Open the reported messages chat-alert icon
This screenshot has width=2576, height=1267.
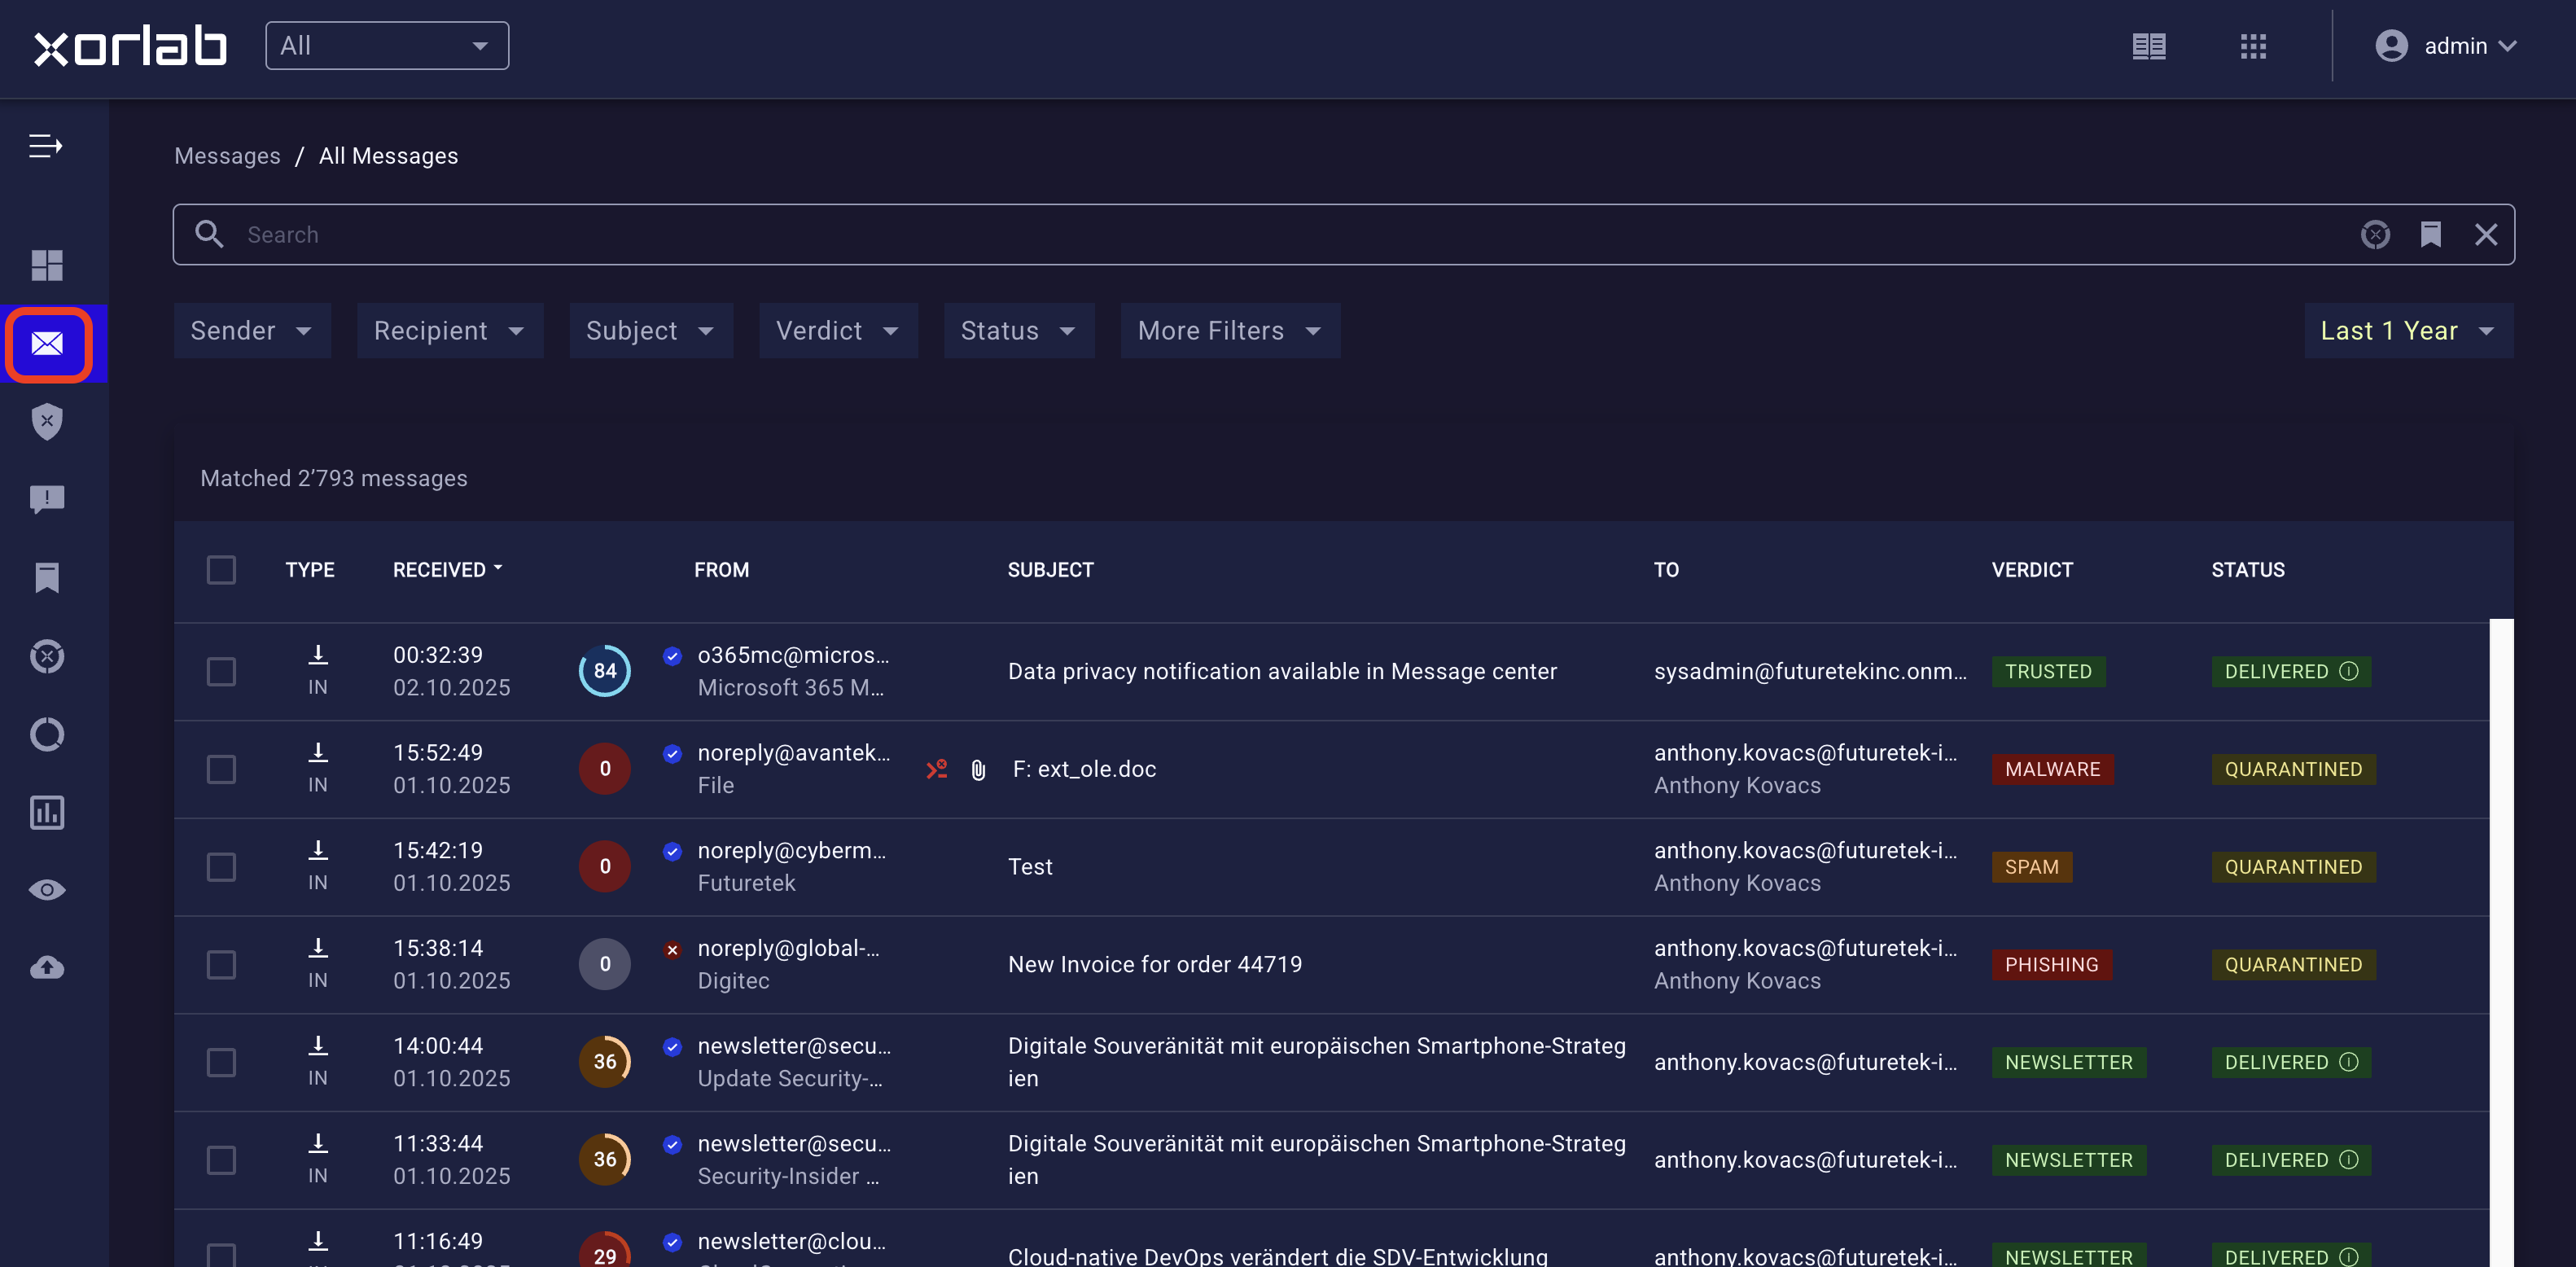click(x=47, y=499)
